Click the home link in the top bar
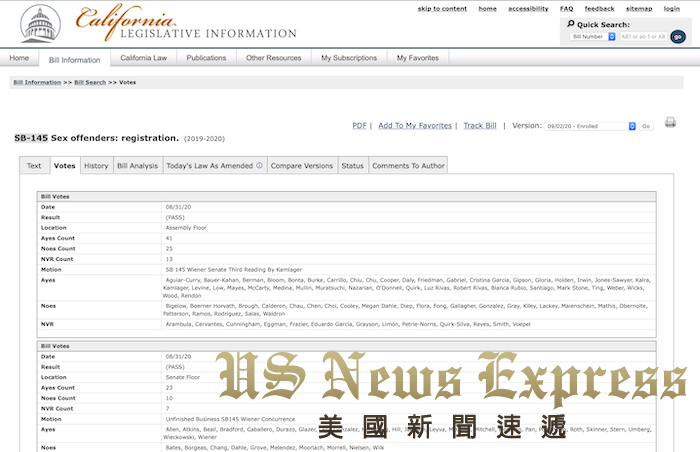This screenshot has width=700, height=452. click(488, 8)
